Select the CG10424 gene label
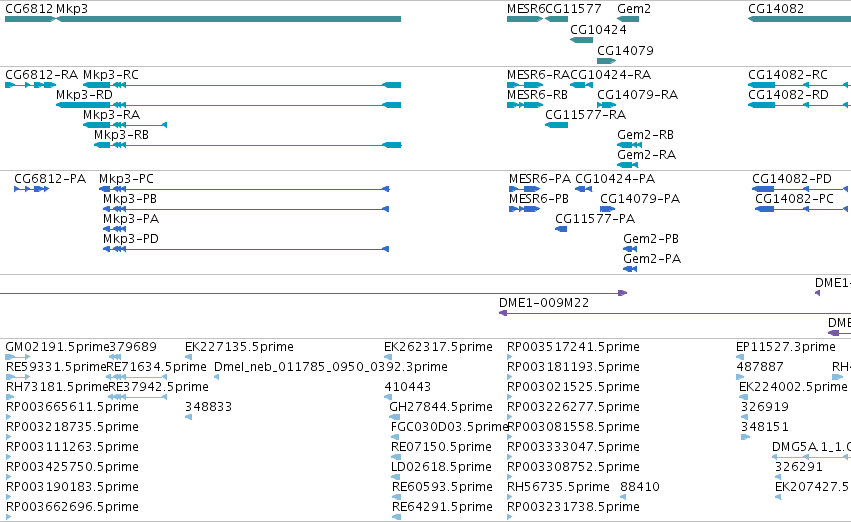Viewport: 851px width, 522px height. click(598, 29)
